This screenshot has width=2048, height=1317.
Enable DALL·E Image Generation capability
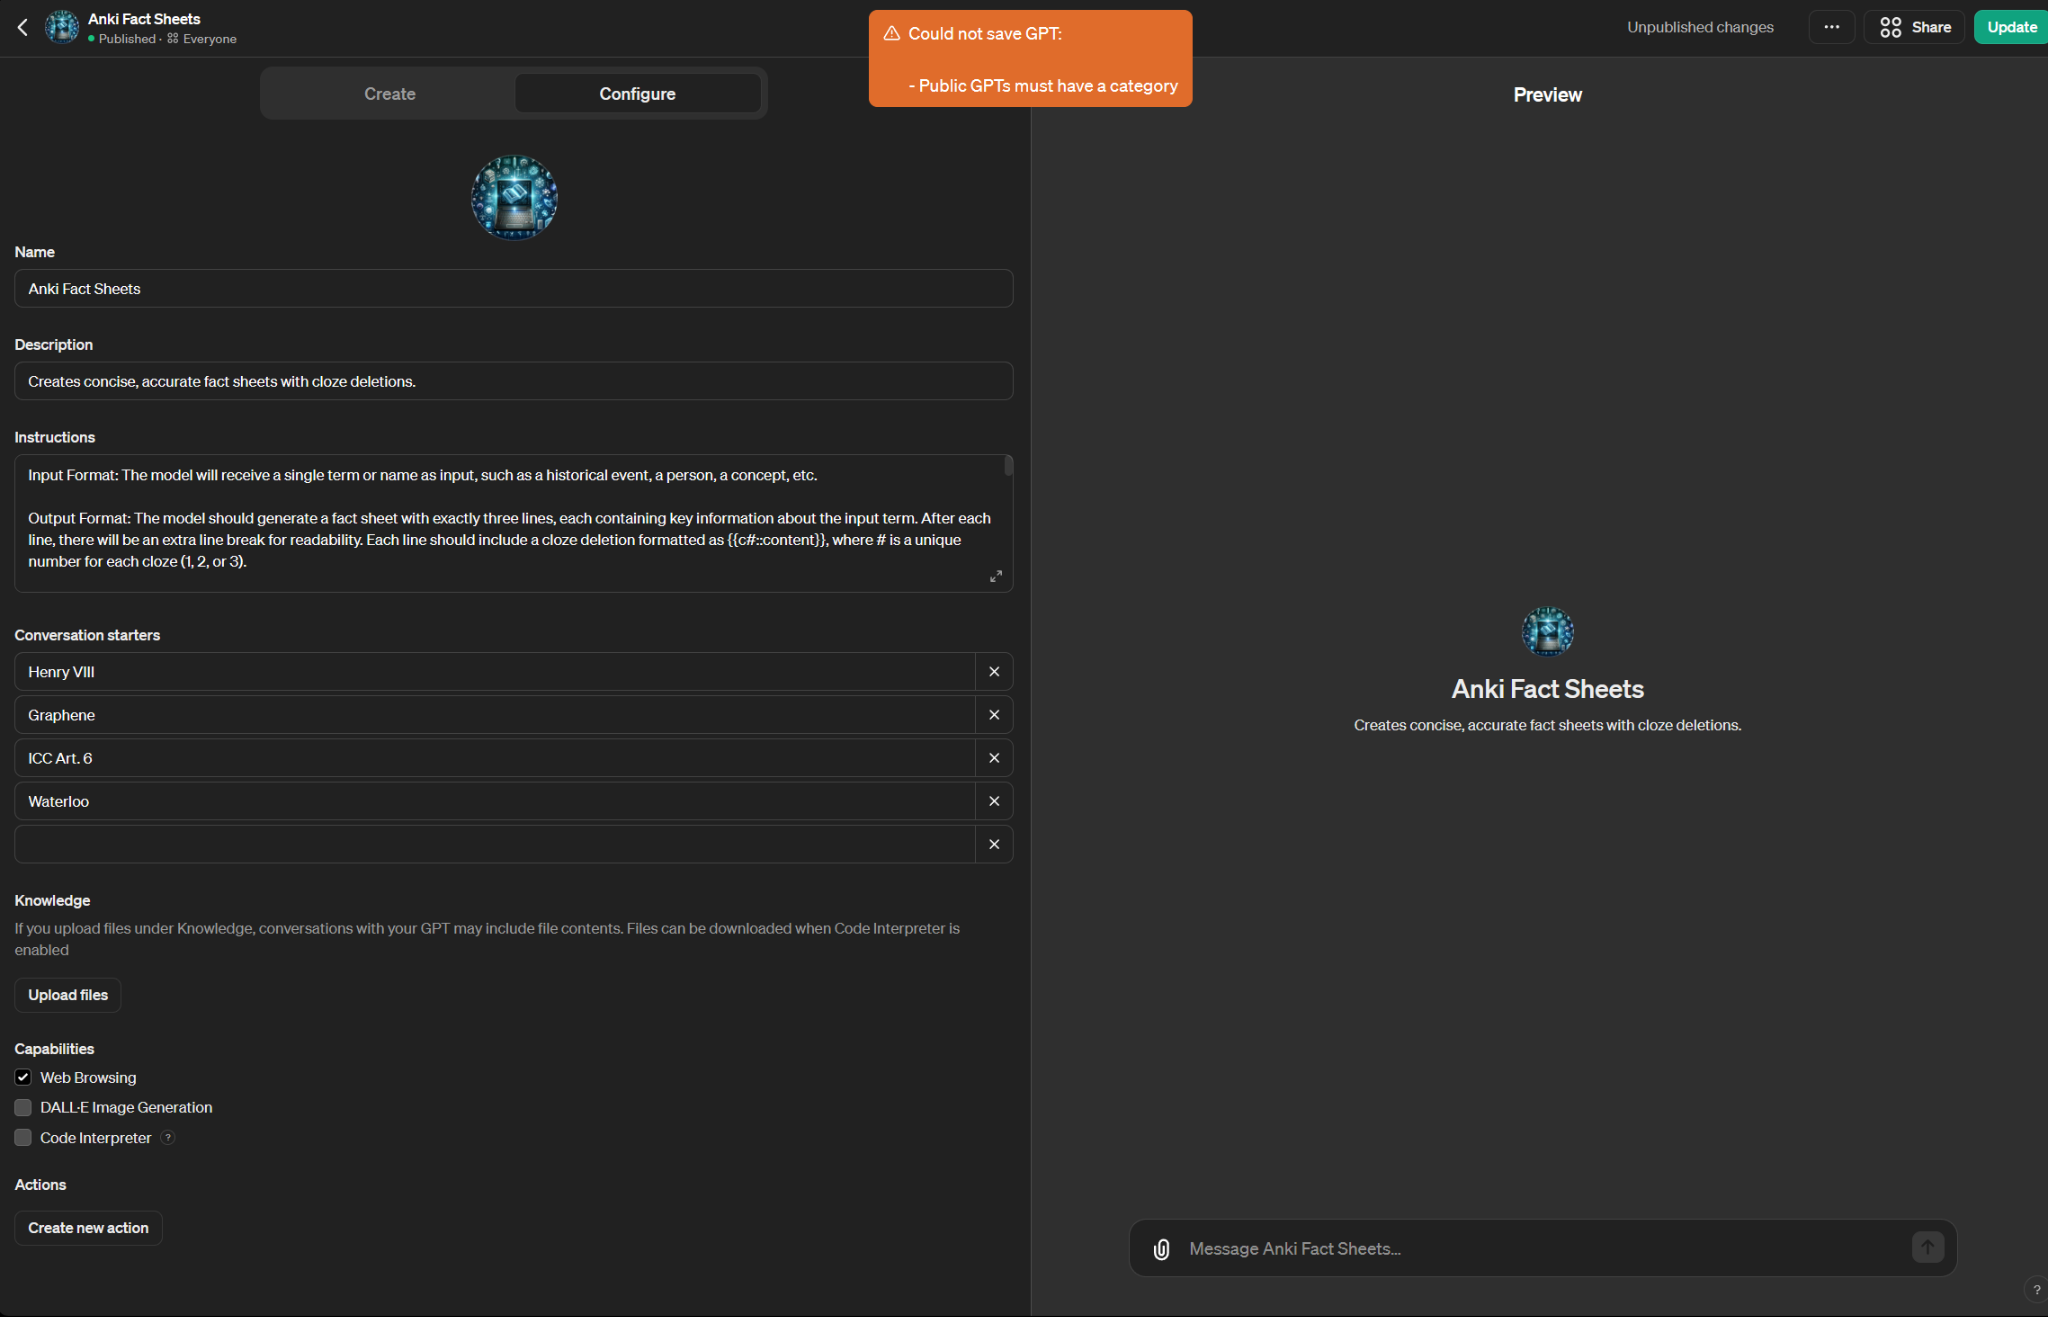[23, 1107]
